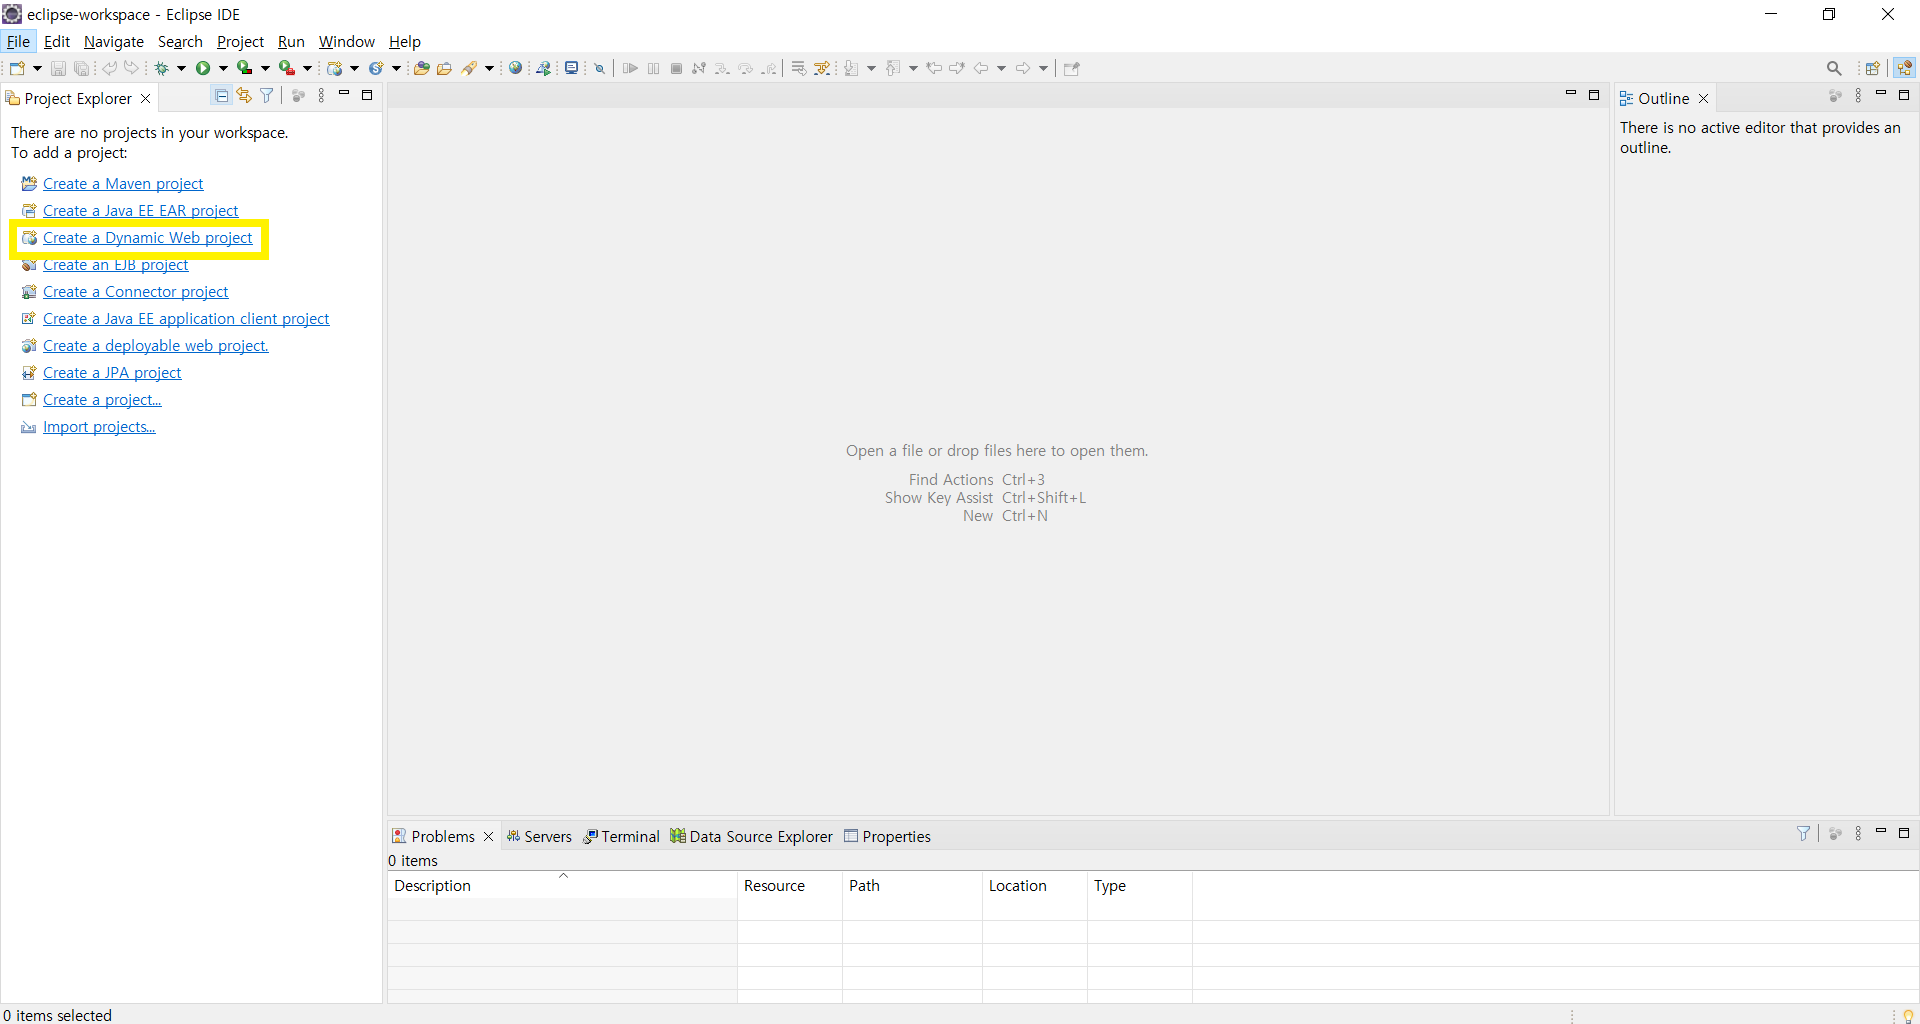The height and width of the screenshot is (1024, 1920).
Task: Click the tip of the day lightbulb
Action: click(x=1908, y=1015)
